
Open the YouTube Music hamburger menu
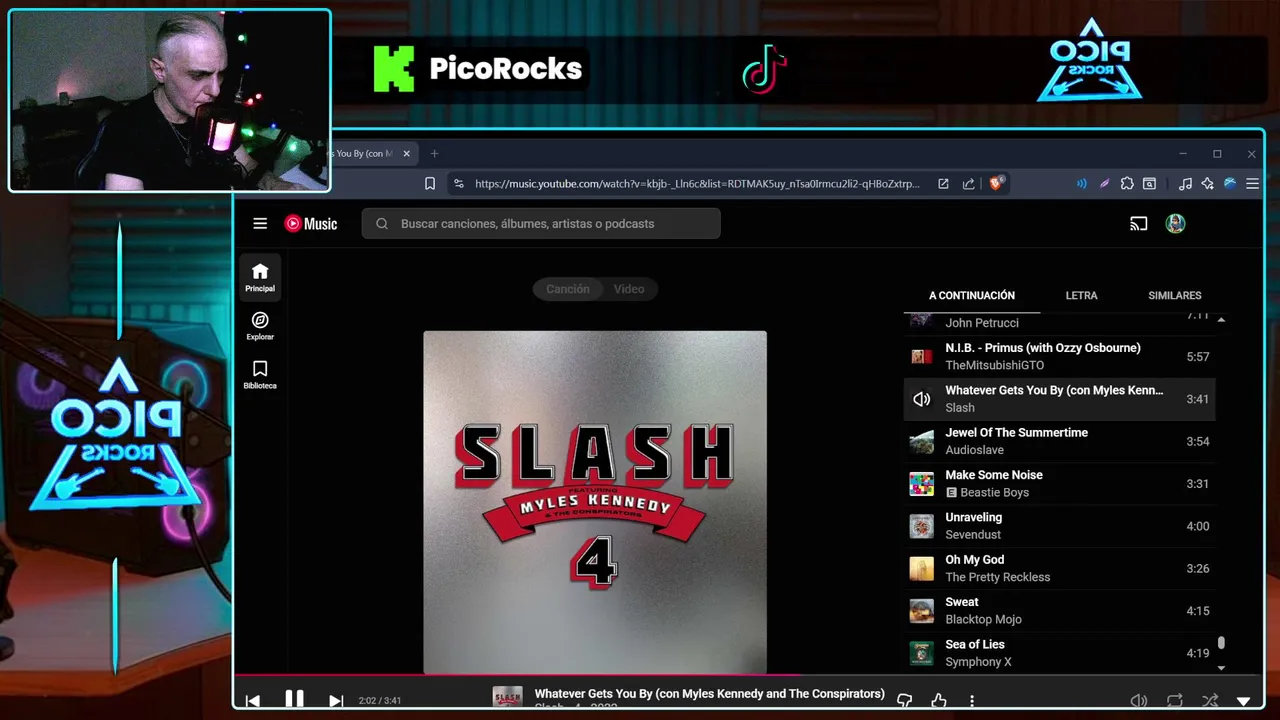260,224
